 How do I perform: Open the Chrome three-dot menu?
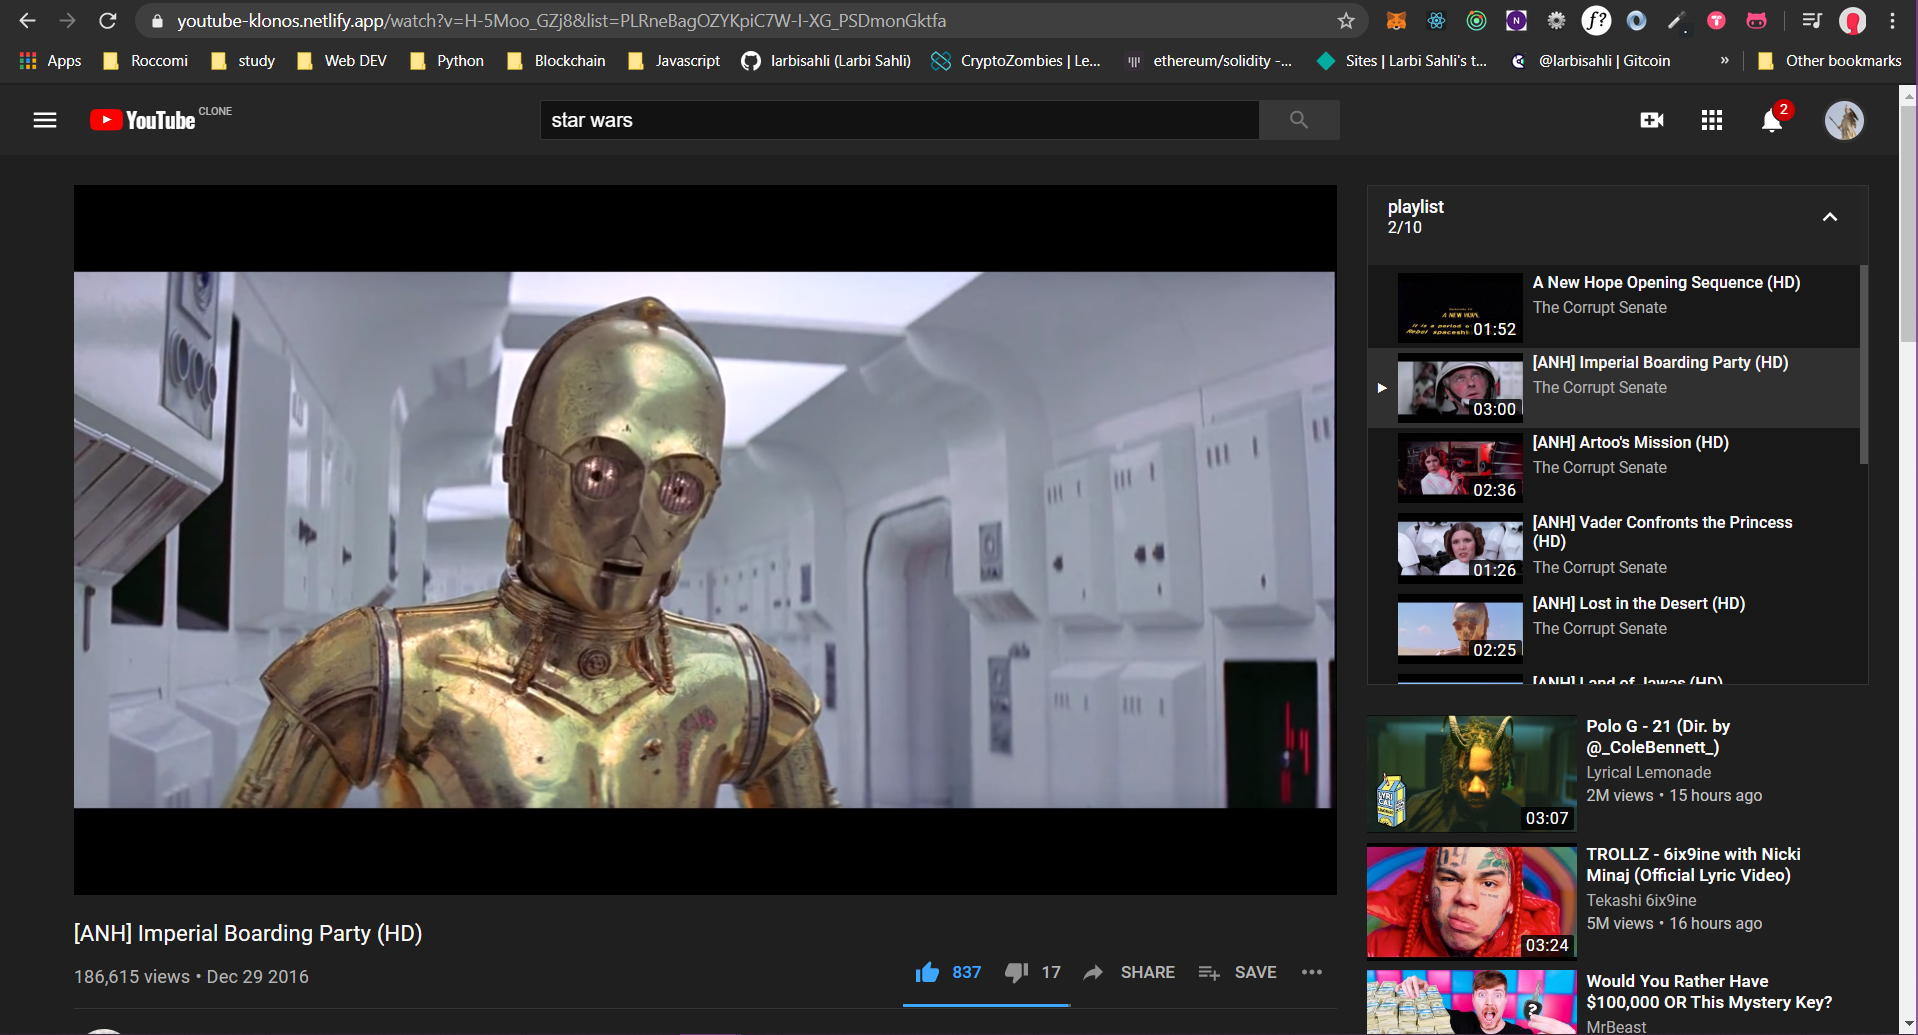point(1893,20)
